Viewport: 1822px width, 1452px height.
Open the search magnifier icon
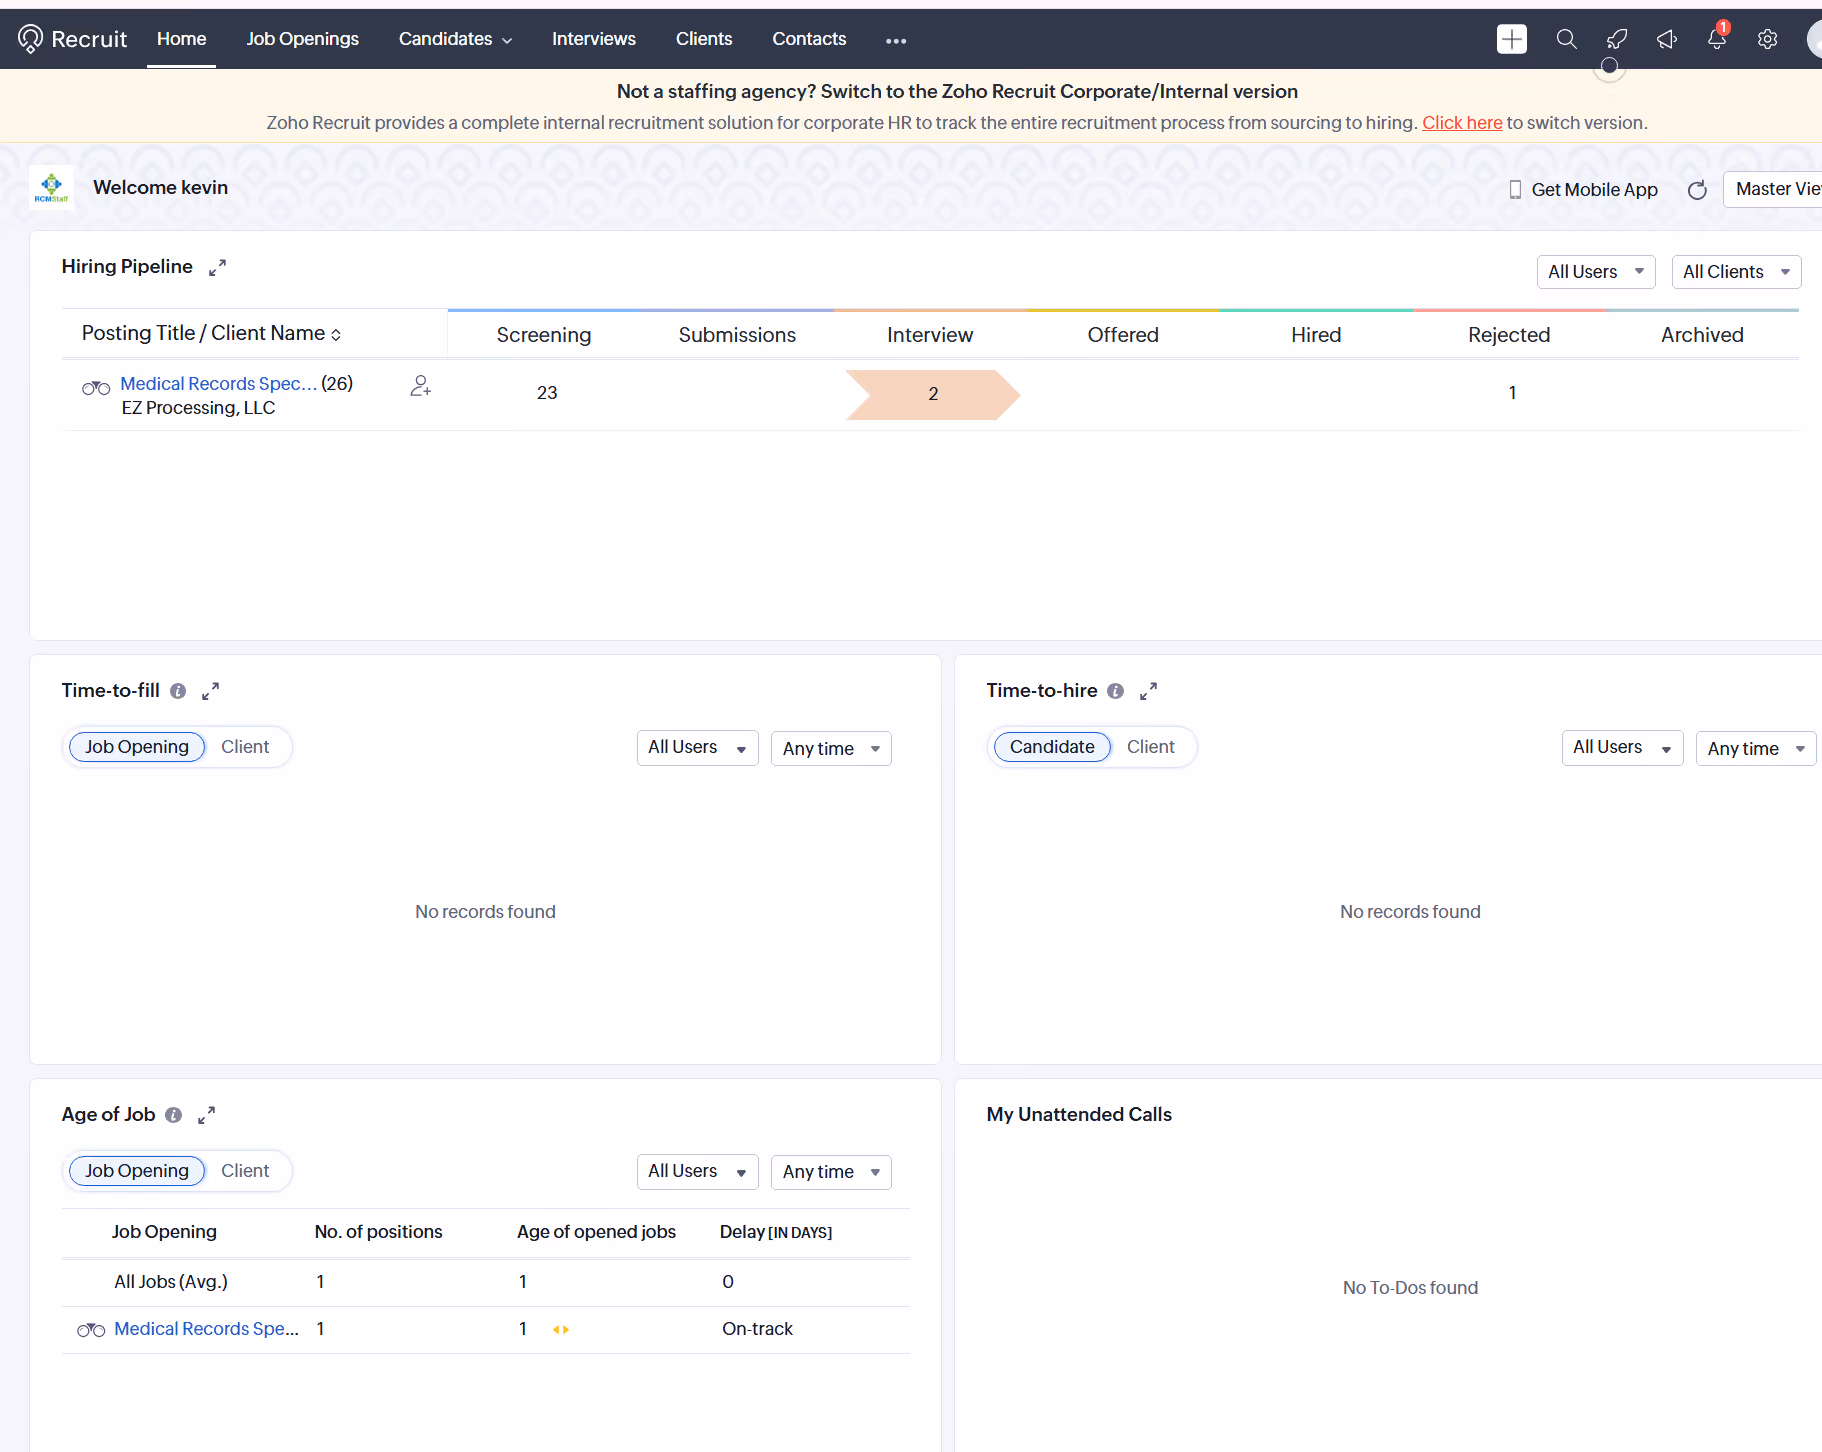coord(1566,39)
